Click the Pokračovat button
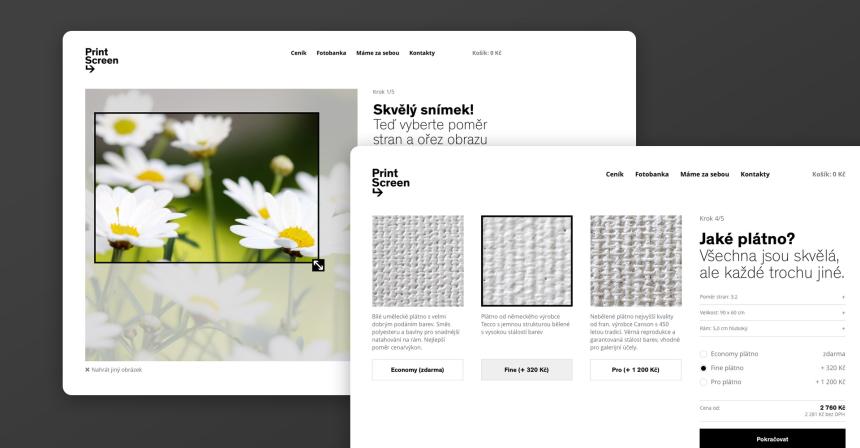Viewport: 860px width, 448px height. click(x=772, y=439)
